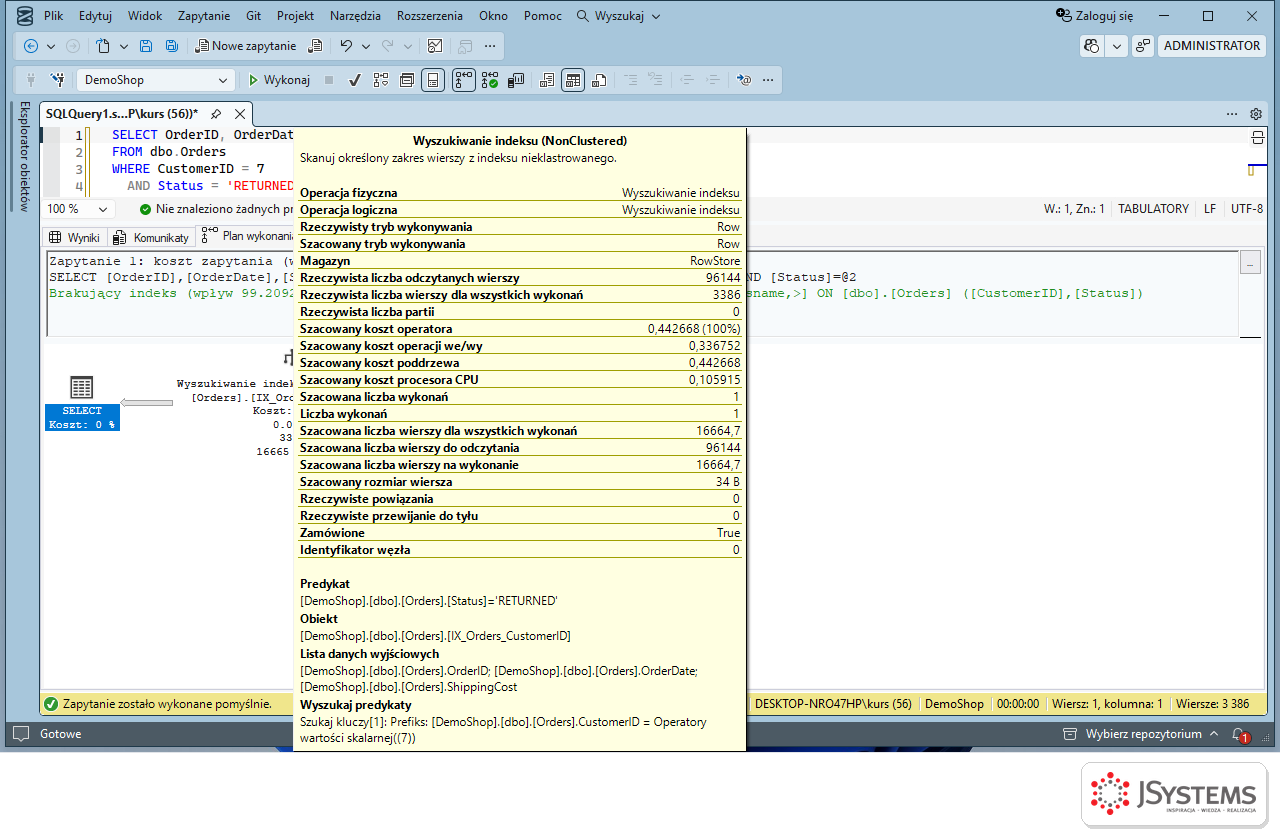
Task: Open the editor settings gear icon
Action: tap(1256, 114)
